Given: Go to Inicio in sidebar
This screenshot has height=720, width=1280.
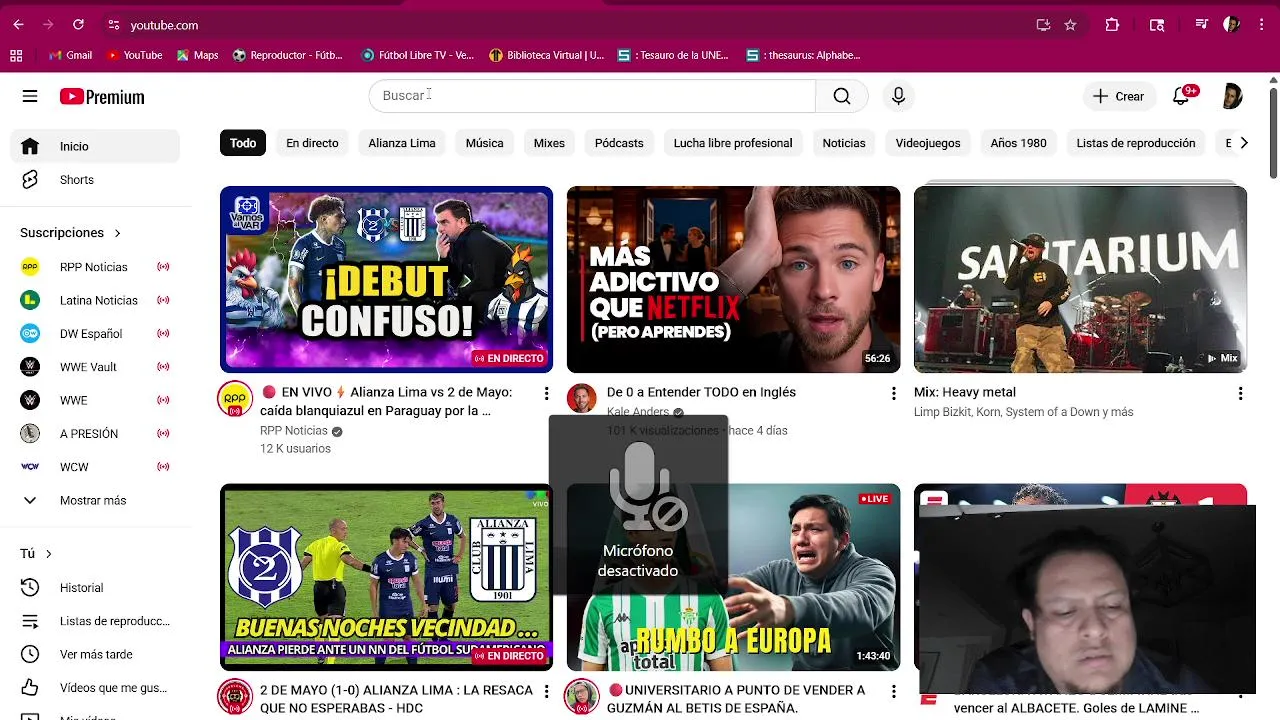Looking at the screenshot, I should point(95,146).
